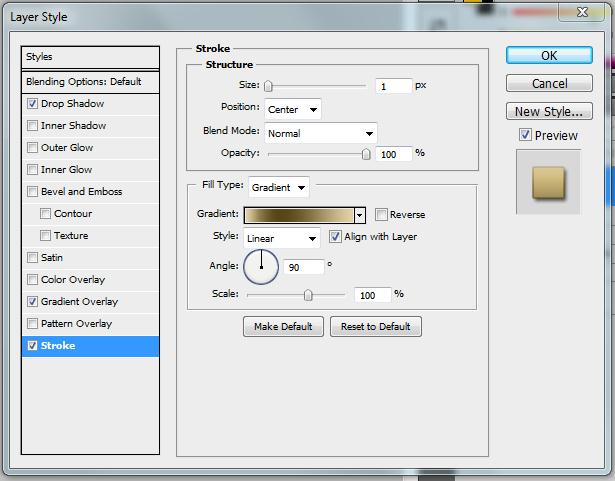Disable the Preview checkbox
The width and height of the screenshot is (615, 481).
click(525, 135)
